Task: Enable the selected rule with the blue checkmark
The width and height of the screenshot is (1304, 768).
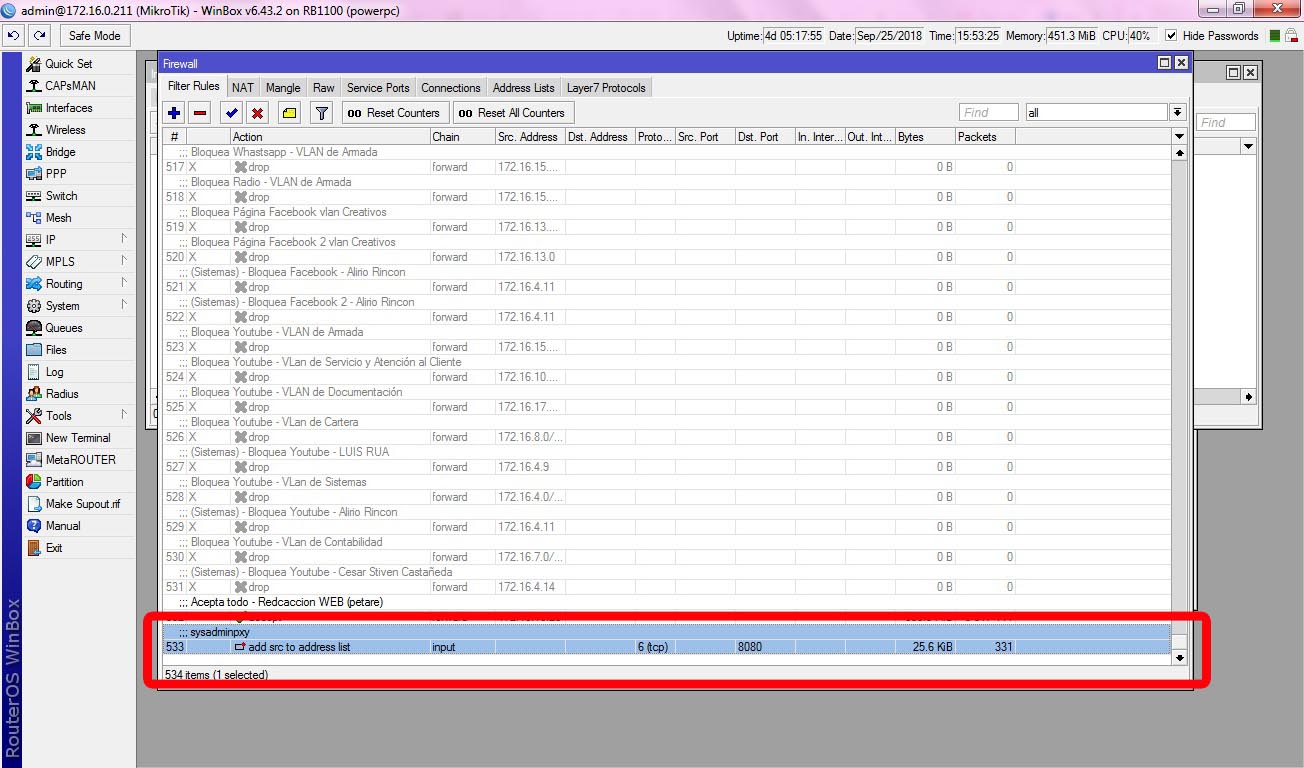Action: pos(232,113)
